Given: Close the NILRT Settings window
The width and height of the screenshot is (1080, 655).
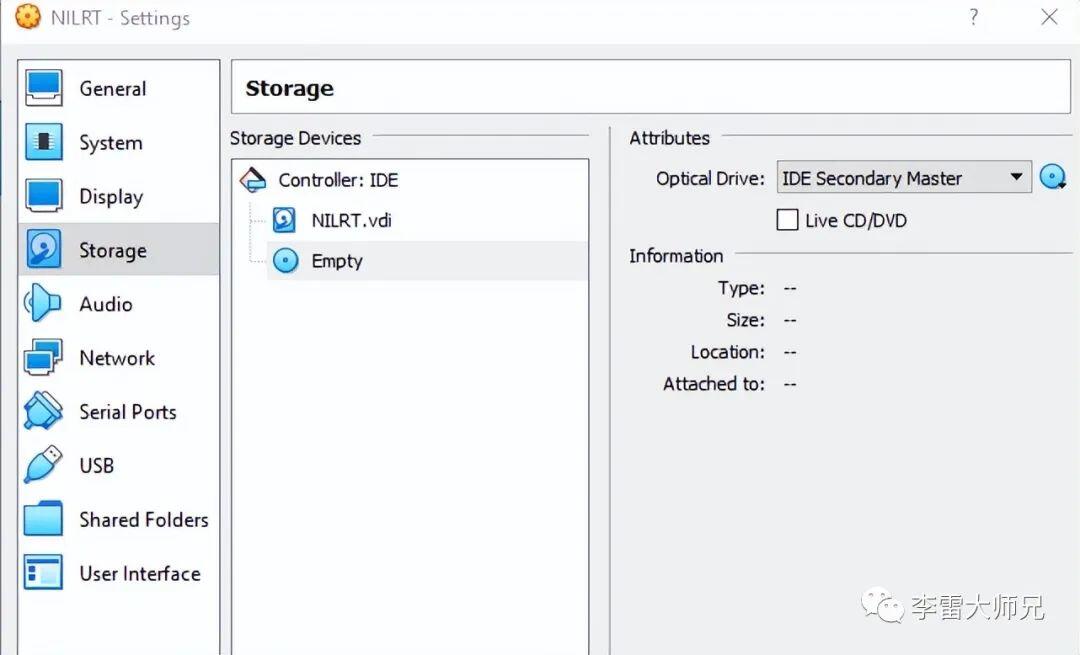Looking at the screenshot, I should [x=1049, y=17].
